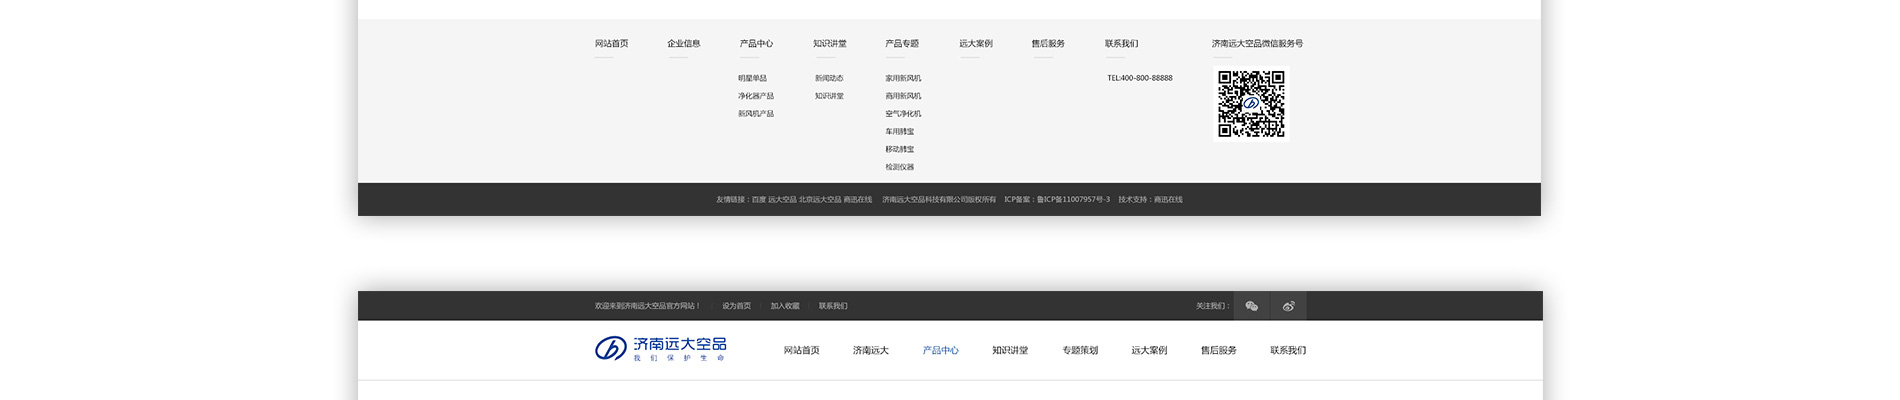1900x400 pixels.
Task: Open 家用新风机 footer sublink
Action: pos(903,78)
